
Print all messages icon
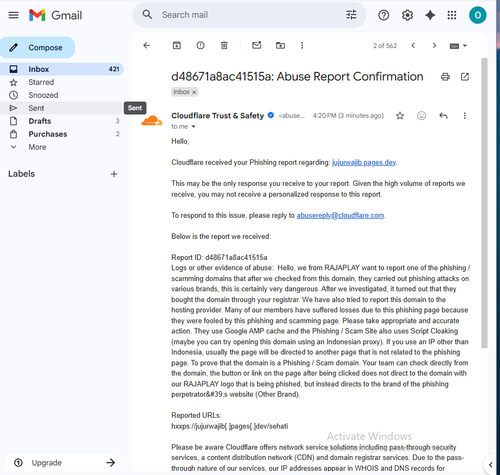(445, 77)
